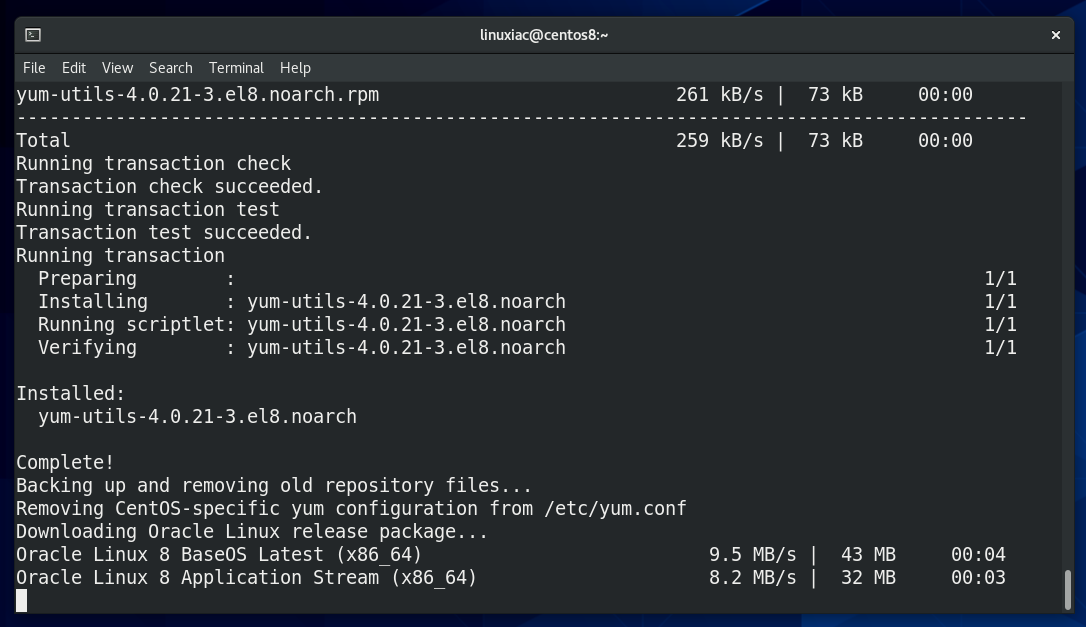Click the "Running scriptlet" step label
This screenshot has width=1086, height=627.
[x=132, y=324]
